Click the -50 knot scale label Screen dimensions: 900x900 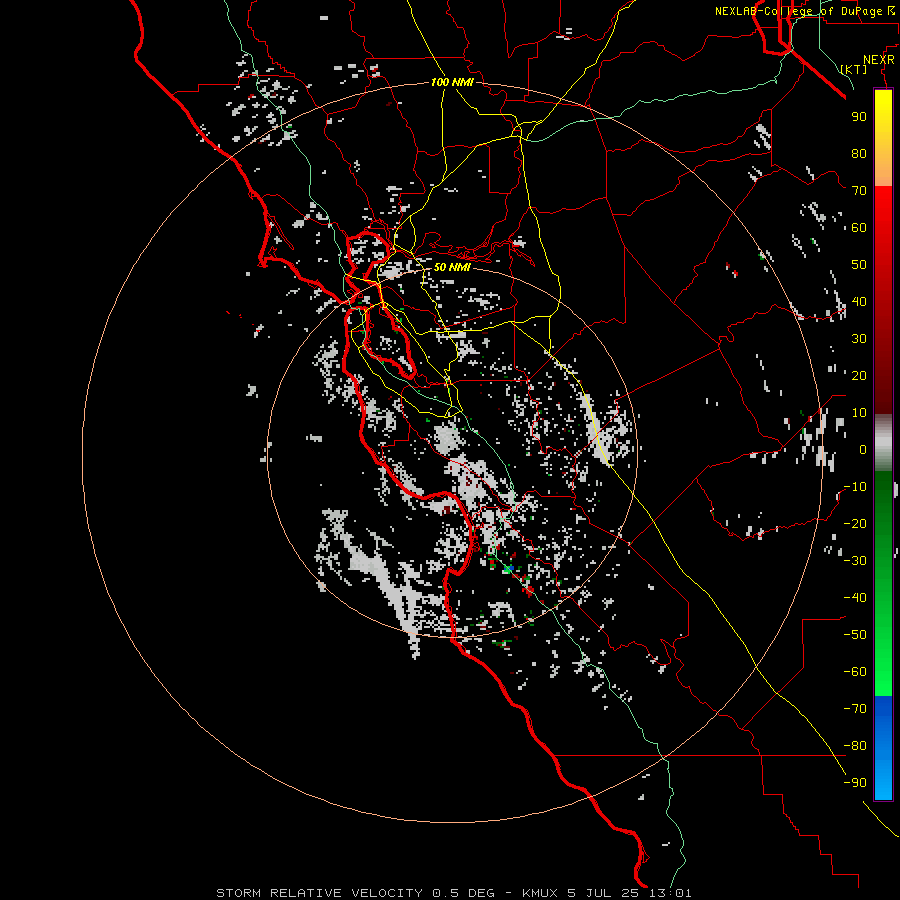(855, 634)
